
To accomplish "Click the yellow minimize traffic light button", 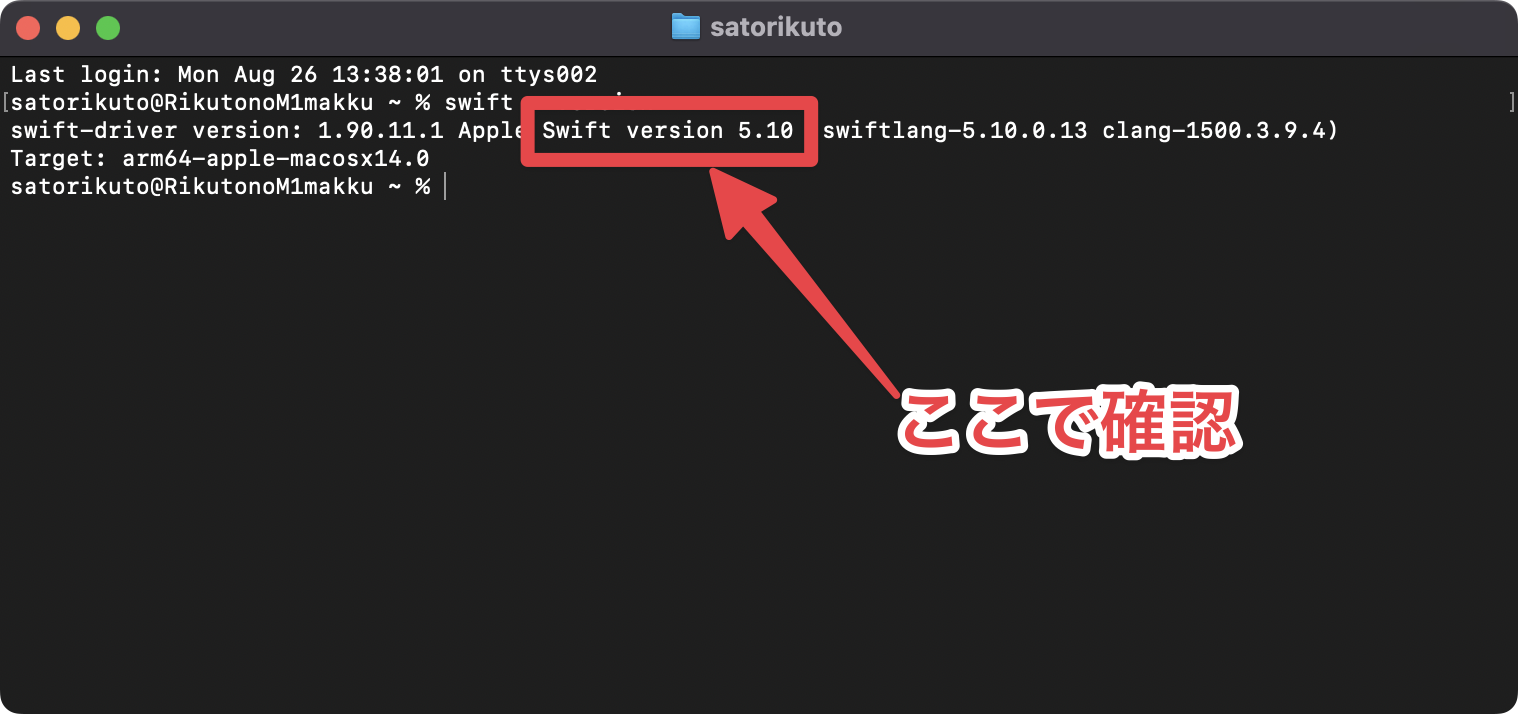I will tap(67, 27).
